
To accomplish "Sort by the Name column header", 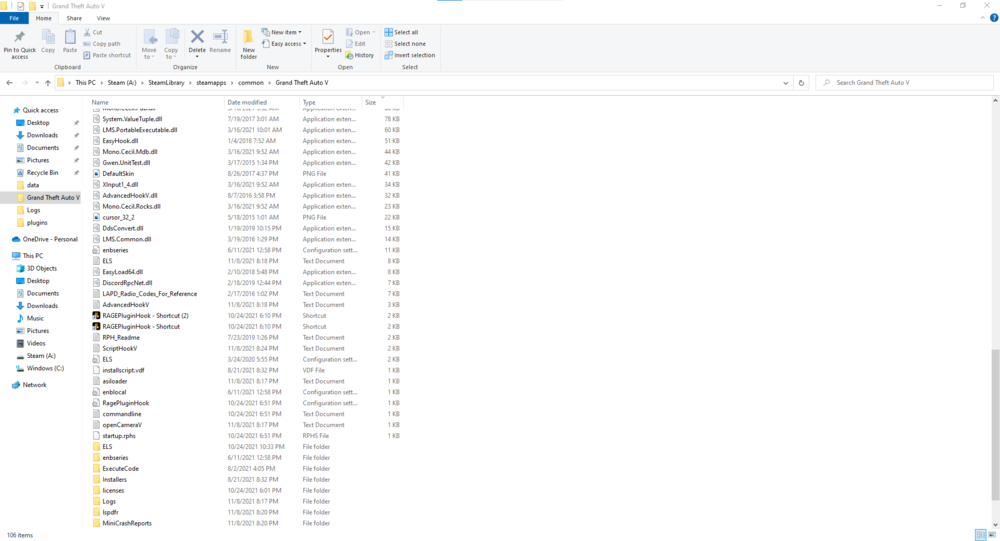I will (100, 102).
